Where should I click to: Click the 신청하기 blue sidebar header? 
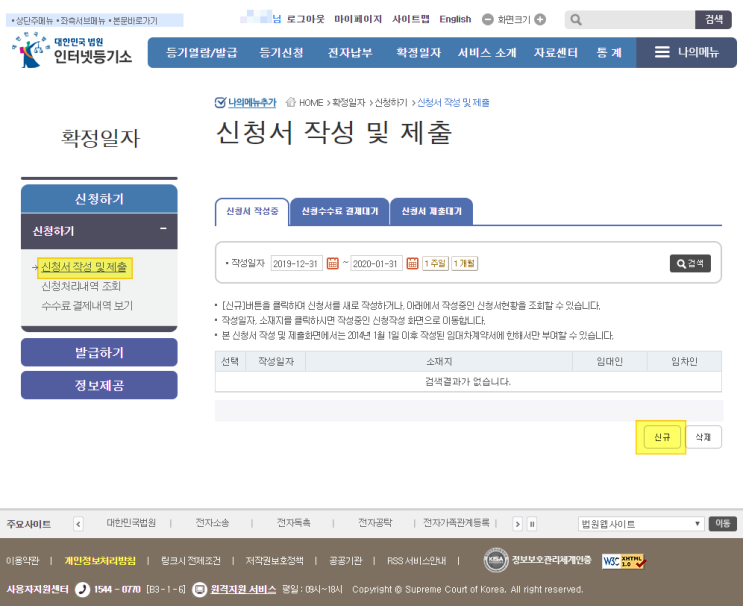[x=99, y=199]
